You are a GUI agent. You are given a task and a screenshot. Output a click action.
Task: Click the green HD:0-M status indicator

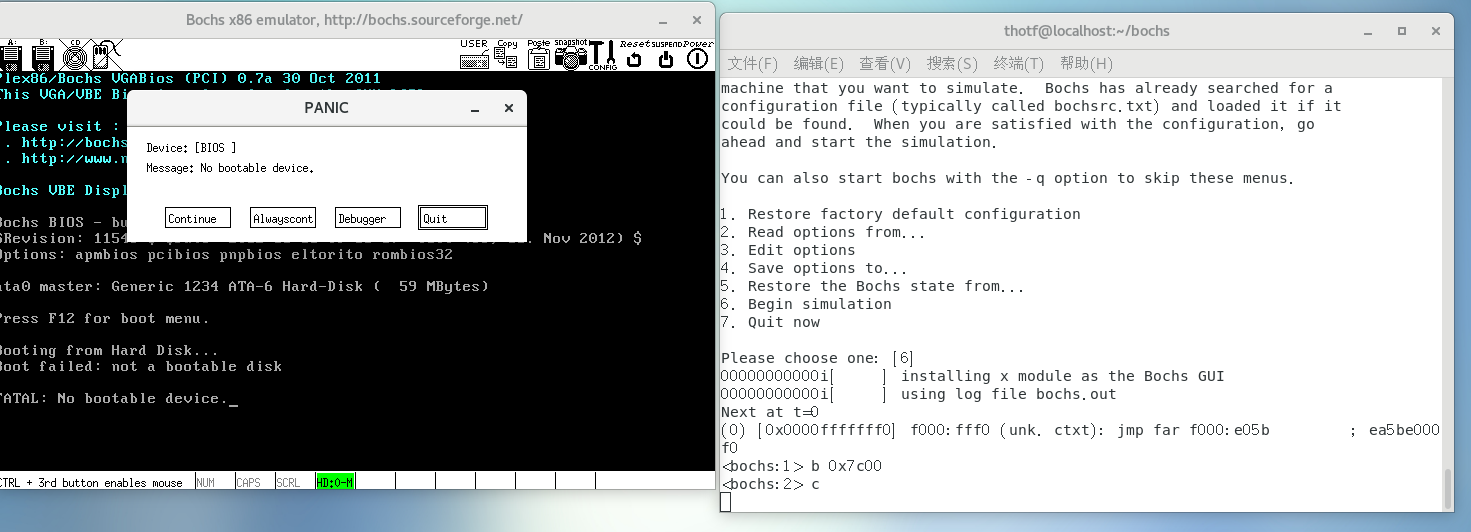point(335,482)
